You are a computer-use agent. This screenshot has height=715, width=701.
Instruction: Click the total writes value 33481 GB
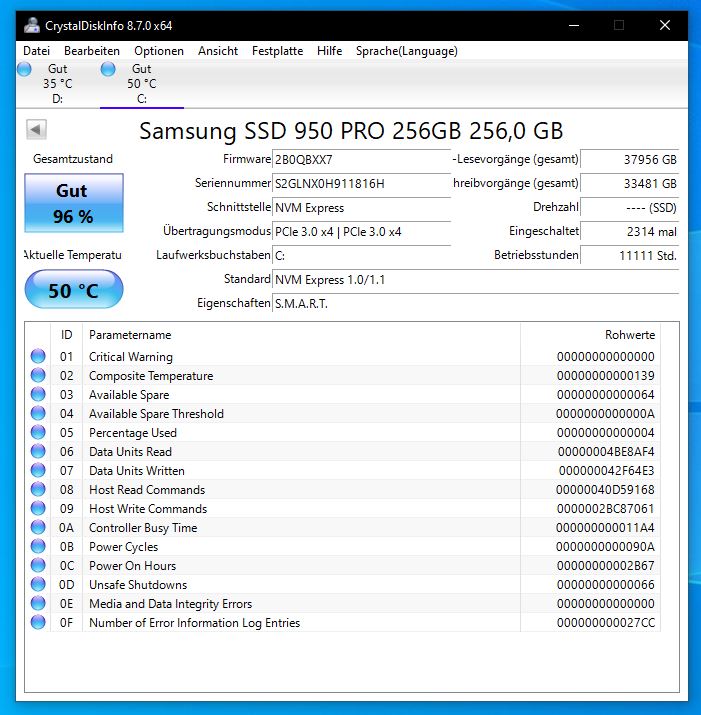(x=629, y=184)
